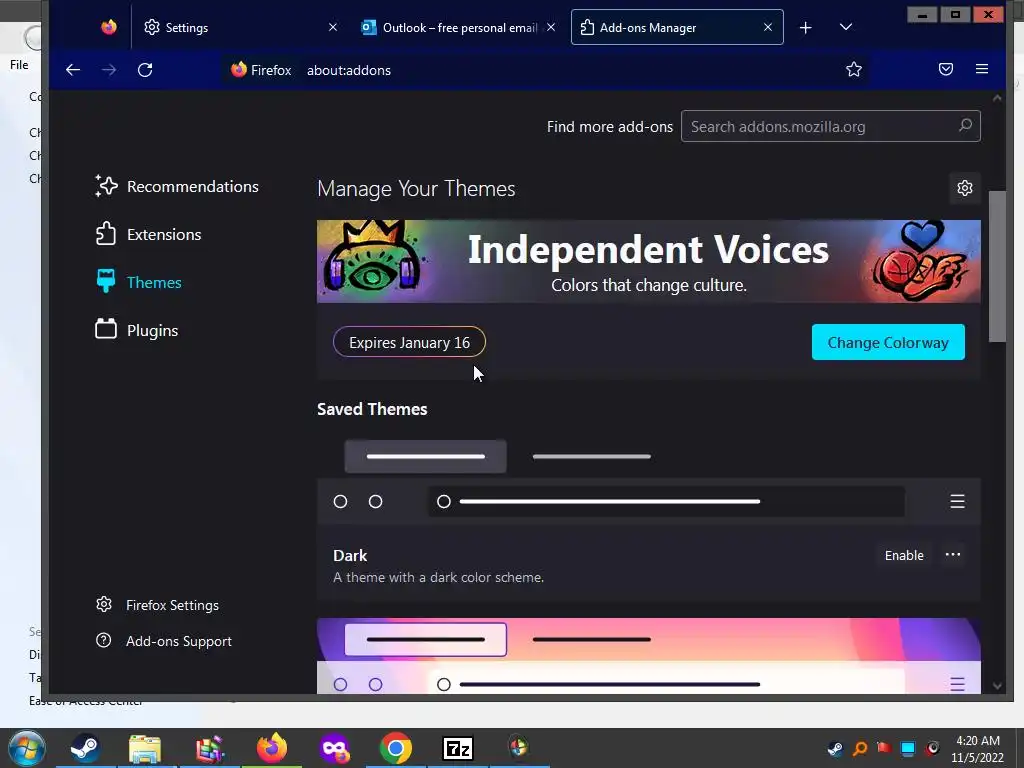The width and height of the screenshot is (1024, 768).
Task: Click the WinRAR books icon in taskbar
Action: click(209, 748)
